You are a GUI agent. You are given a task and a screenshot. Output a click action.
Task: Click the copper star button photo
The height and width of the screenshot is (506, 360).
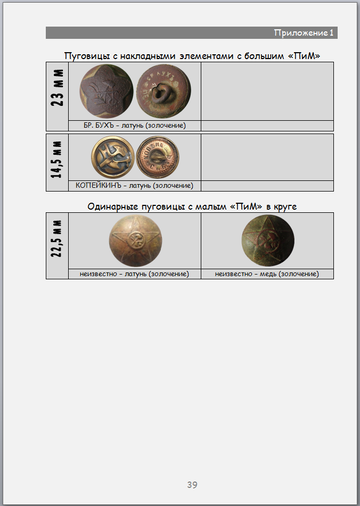268,240
